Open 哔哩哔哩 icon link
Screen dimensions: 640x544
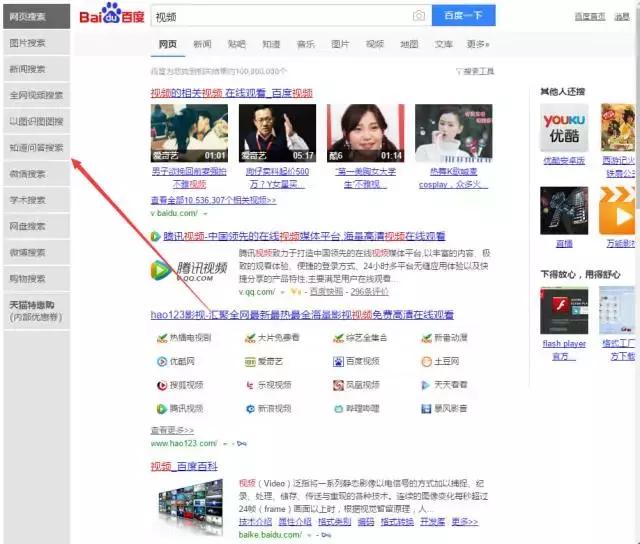(356, 409)
